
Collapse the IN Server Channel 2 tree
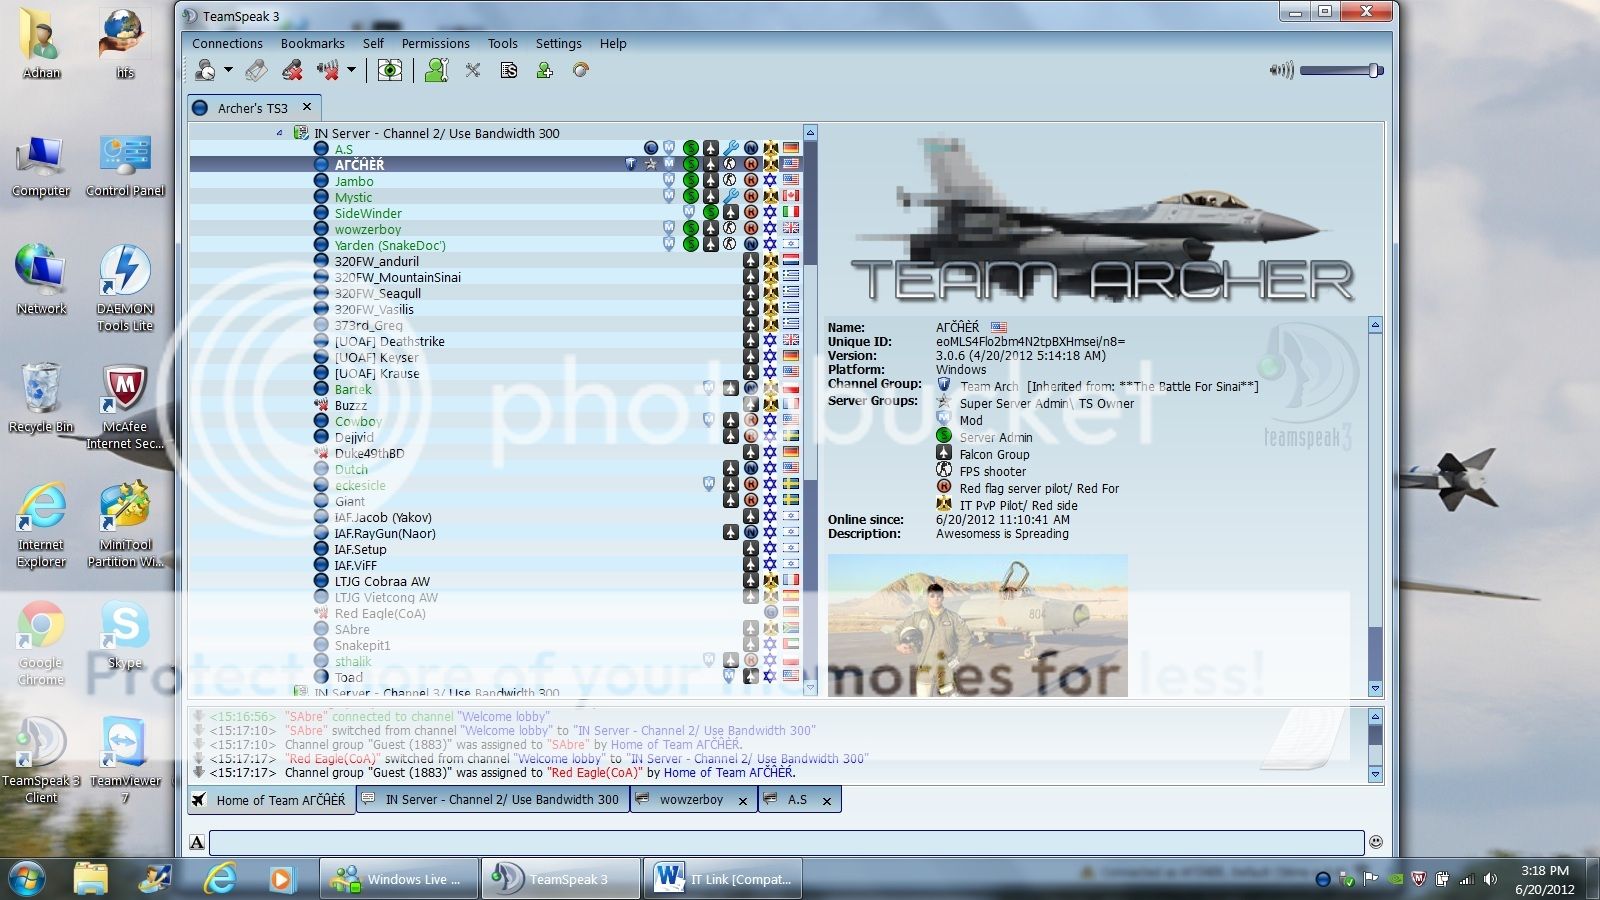pyautogui.click(x=279, y=133)
